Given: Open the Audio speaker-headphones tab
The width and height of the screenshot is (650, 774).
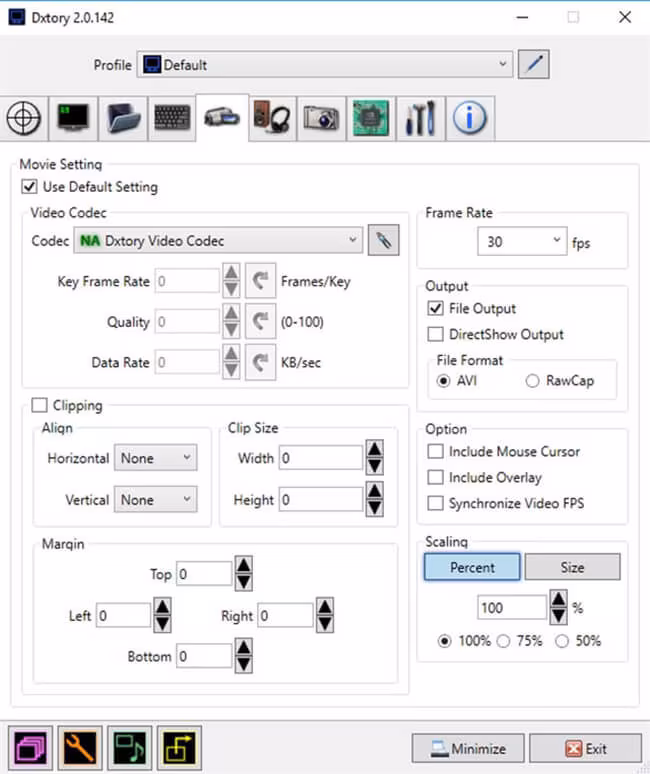Looking at the screenshot, I should 272,118.
